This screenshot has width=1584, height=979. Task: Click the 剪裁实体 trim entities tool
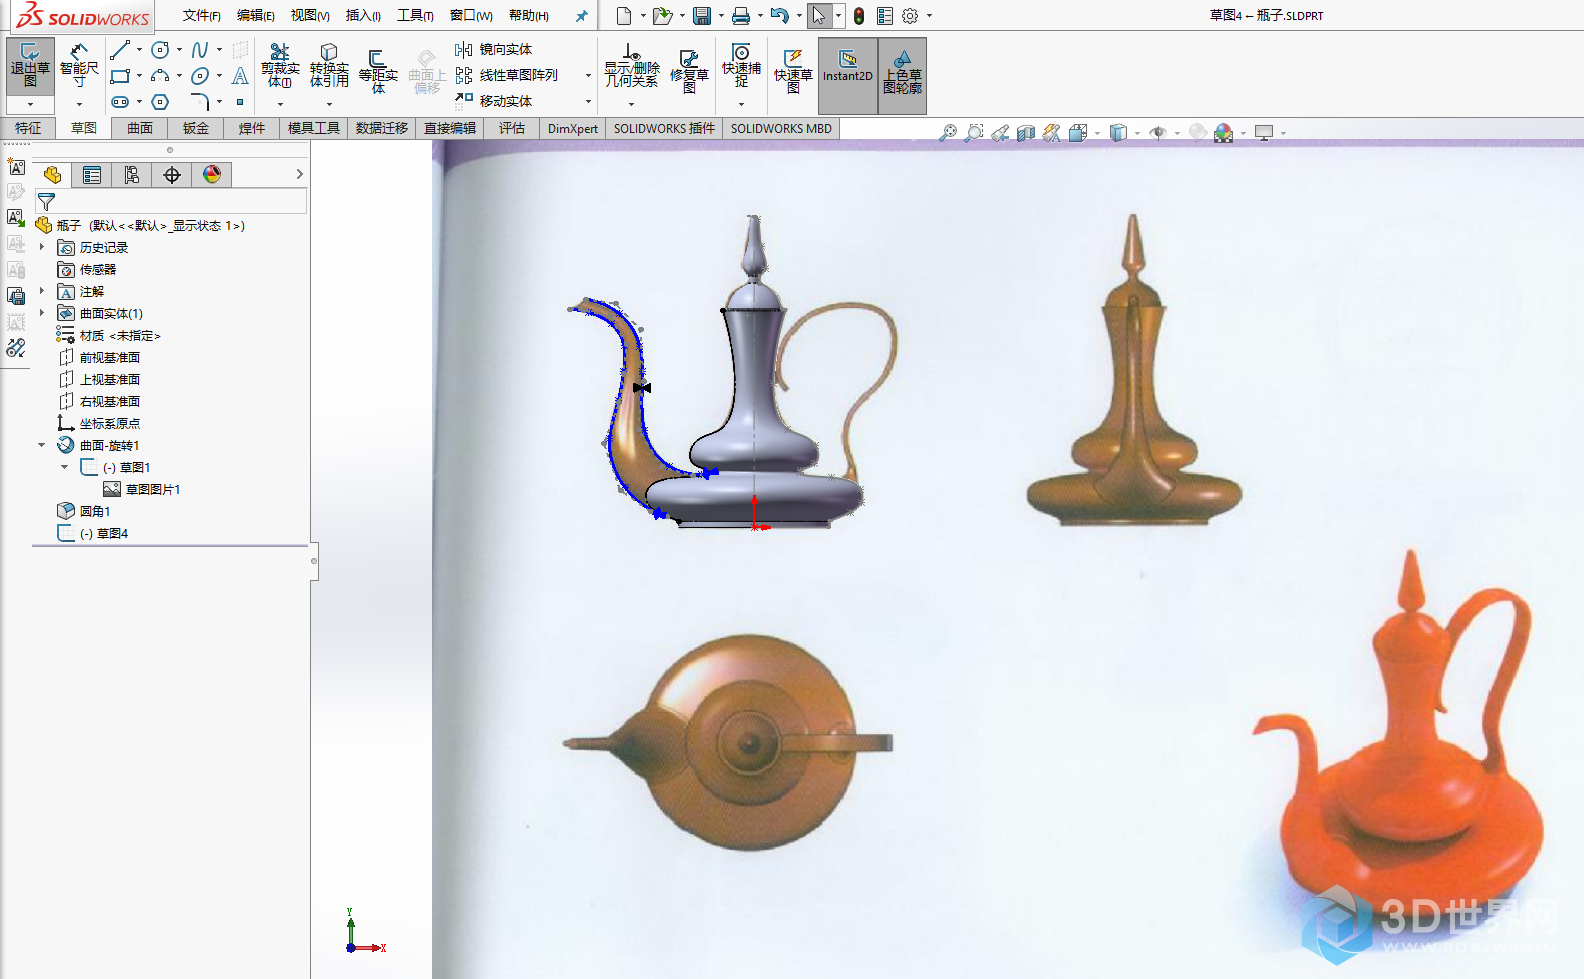click(280, 66)
